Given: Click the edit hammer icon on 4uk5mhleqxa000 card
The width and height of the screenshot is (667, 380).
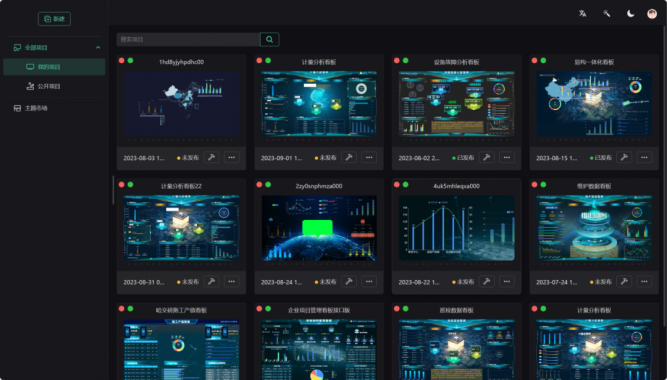Looking at the screenshot, I should [487, 281].
